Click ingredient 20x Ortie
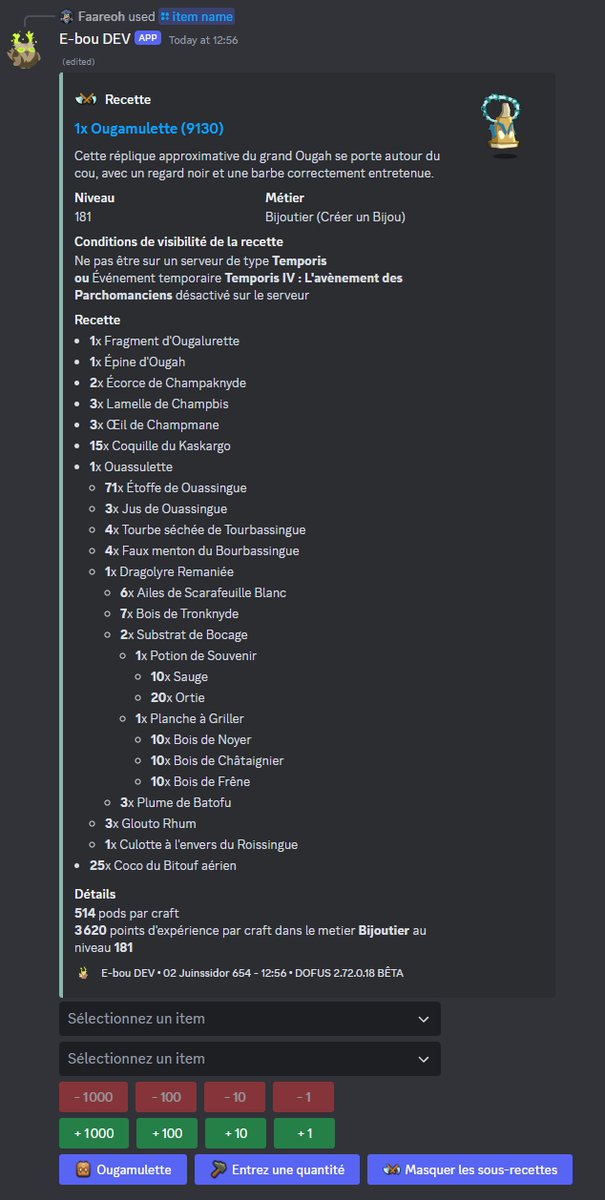This screenshot has width=605, height=1200. (177, 698)
